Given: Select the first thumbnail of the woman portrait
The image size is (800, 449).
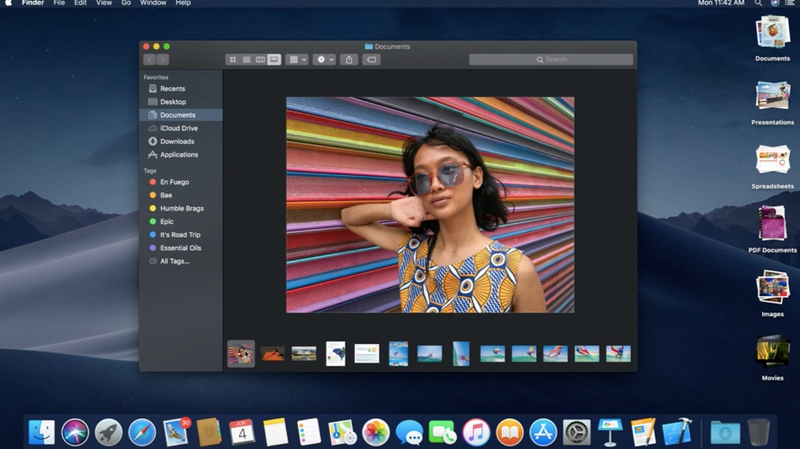Looking at the screenshot, I should click(x=241, y=354).
